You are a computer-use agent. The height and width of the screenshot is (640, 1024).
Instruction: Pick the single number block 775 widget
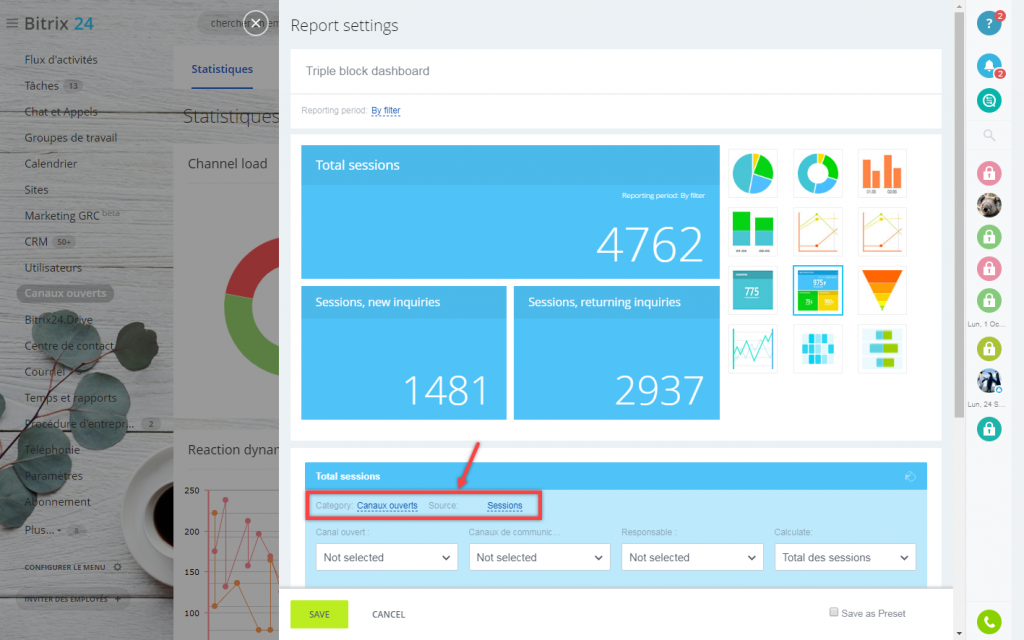pos(753,290)
